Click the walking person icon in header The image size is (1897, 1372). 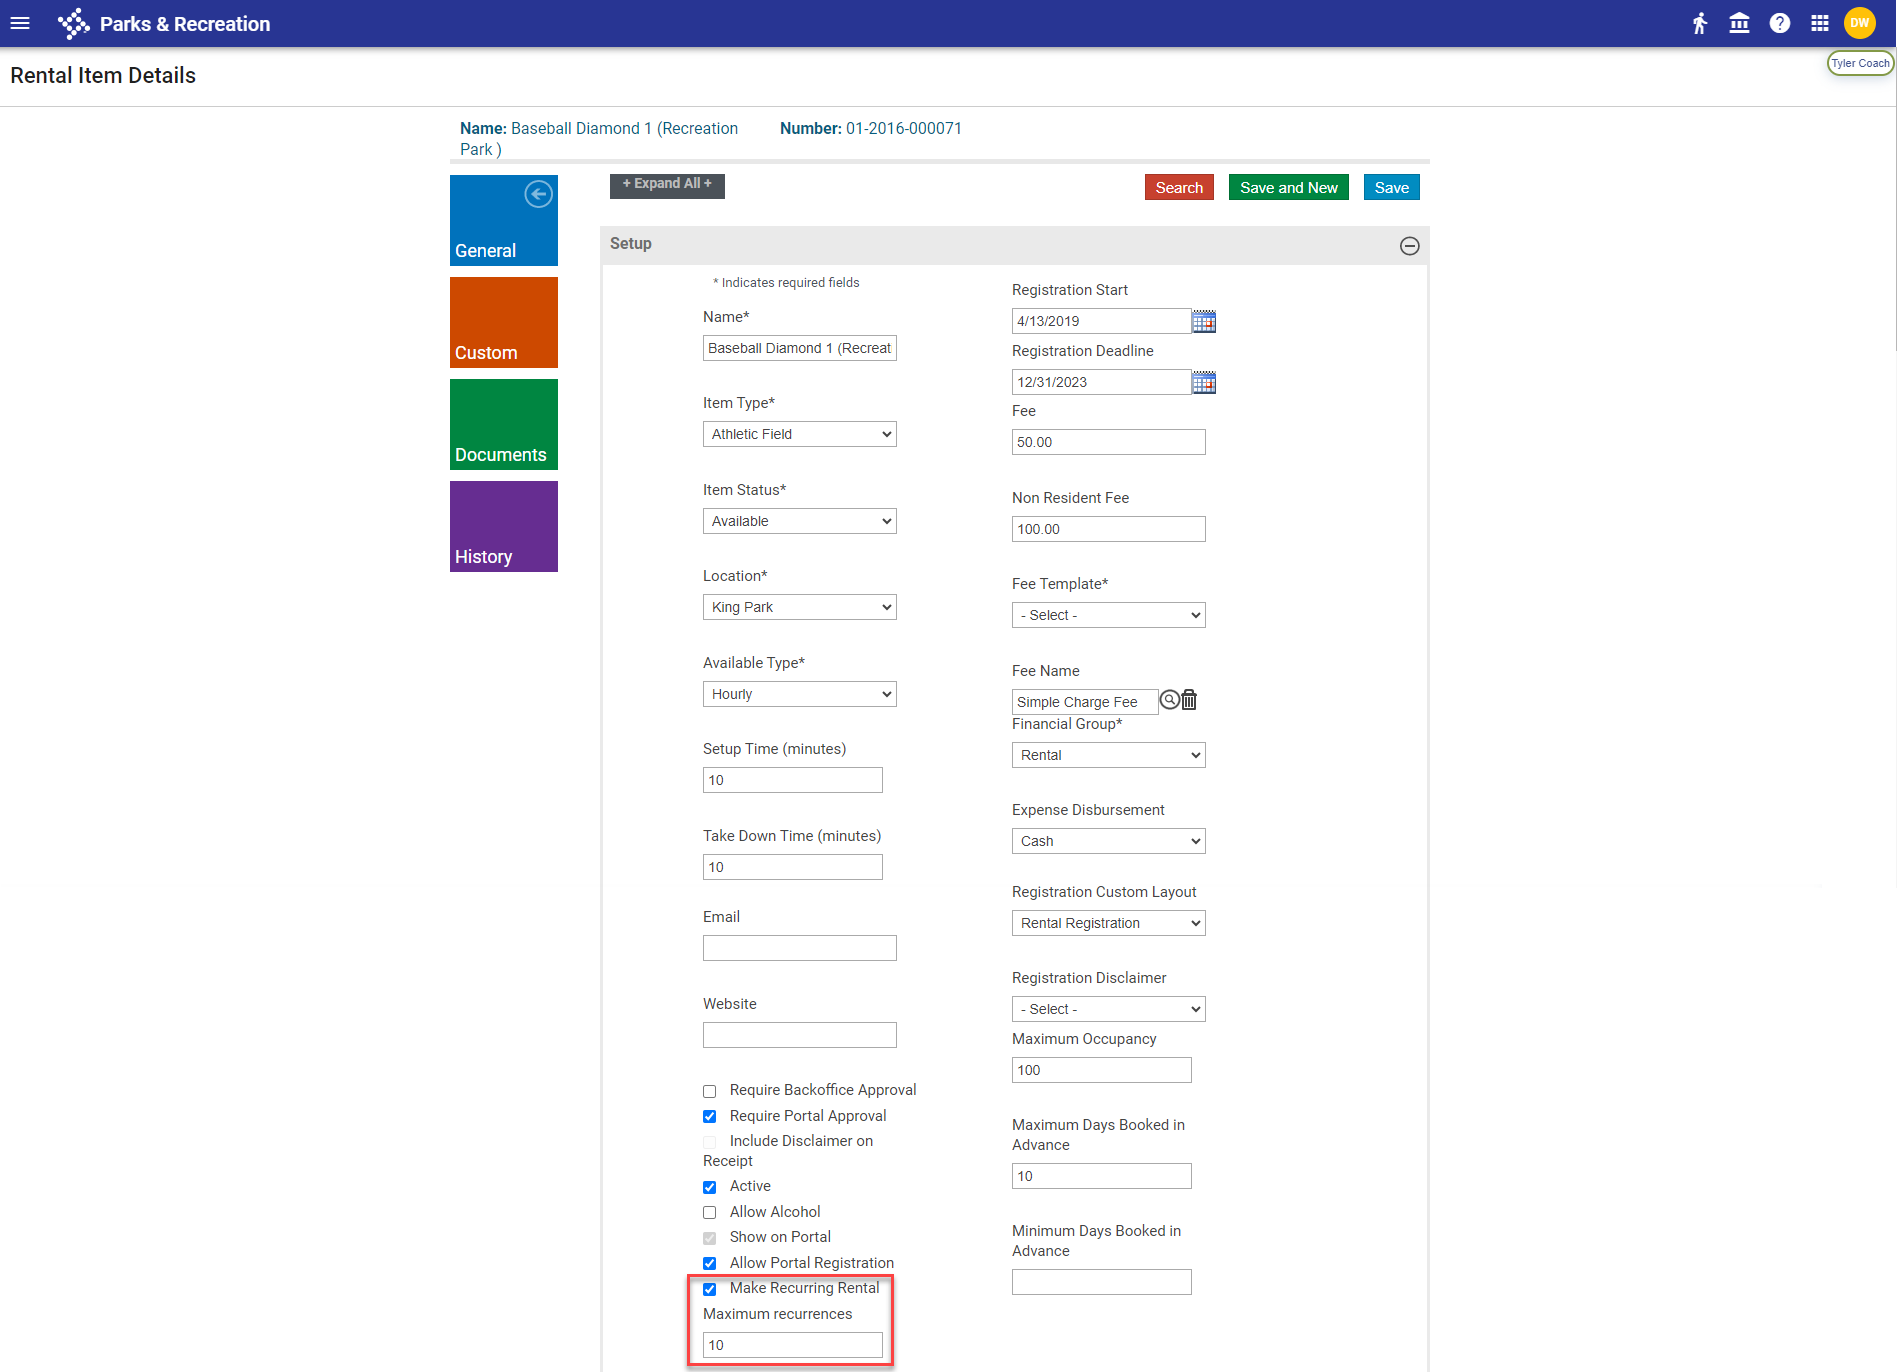coord(1700,23)
